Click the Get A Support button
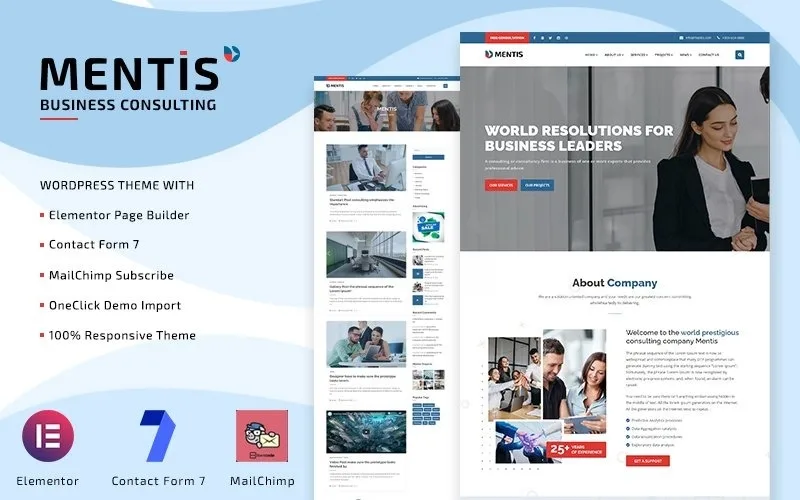 pos(647,461)
